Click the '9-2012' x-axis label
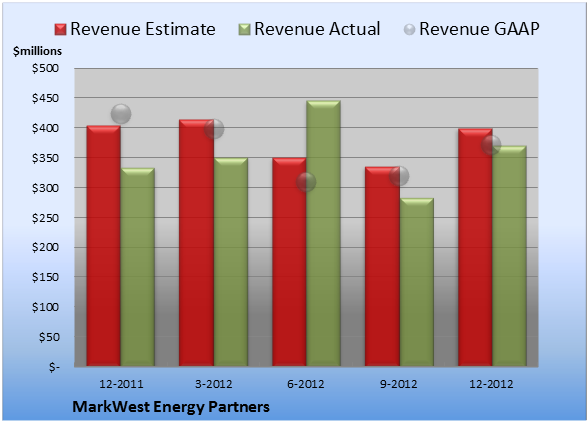588x422 pixels. pyautogui.click(x=399, y=384)
